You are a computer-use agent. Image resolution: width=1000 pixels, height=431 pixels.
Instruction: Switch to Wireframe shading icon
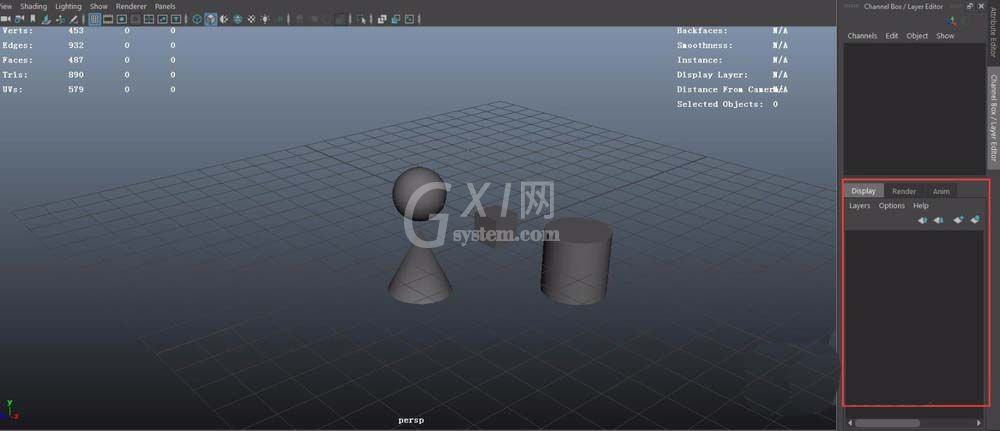(197, 19)
